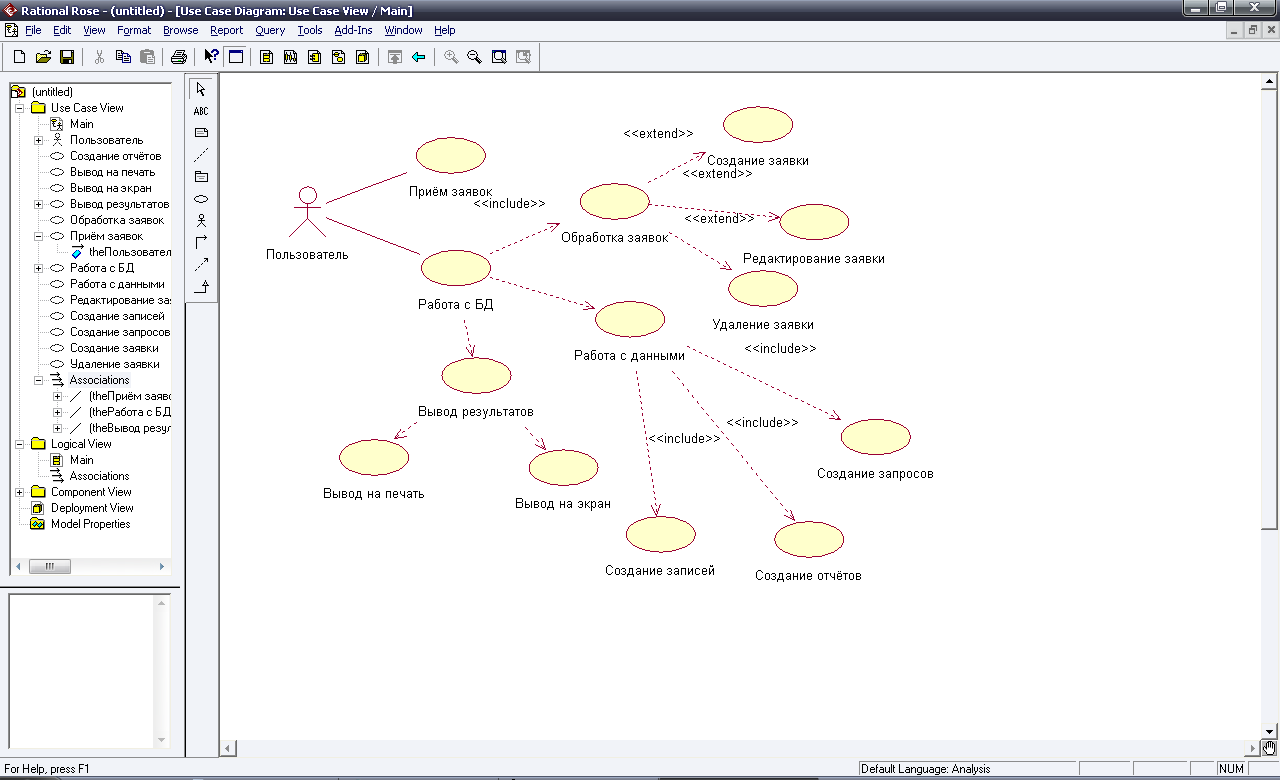Screen dimensions: 1280x780
Task: Click the Cut scissors icon in the toolbar
Action: [99, 57]
